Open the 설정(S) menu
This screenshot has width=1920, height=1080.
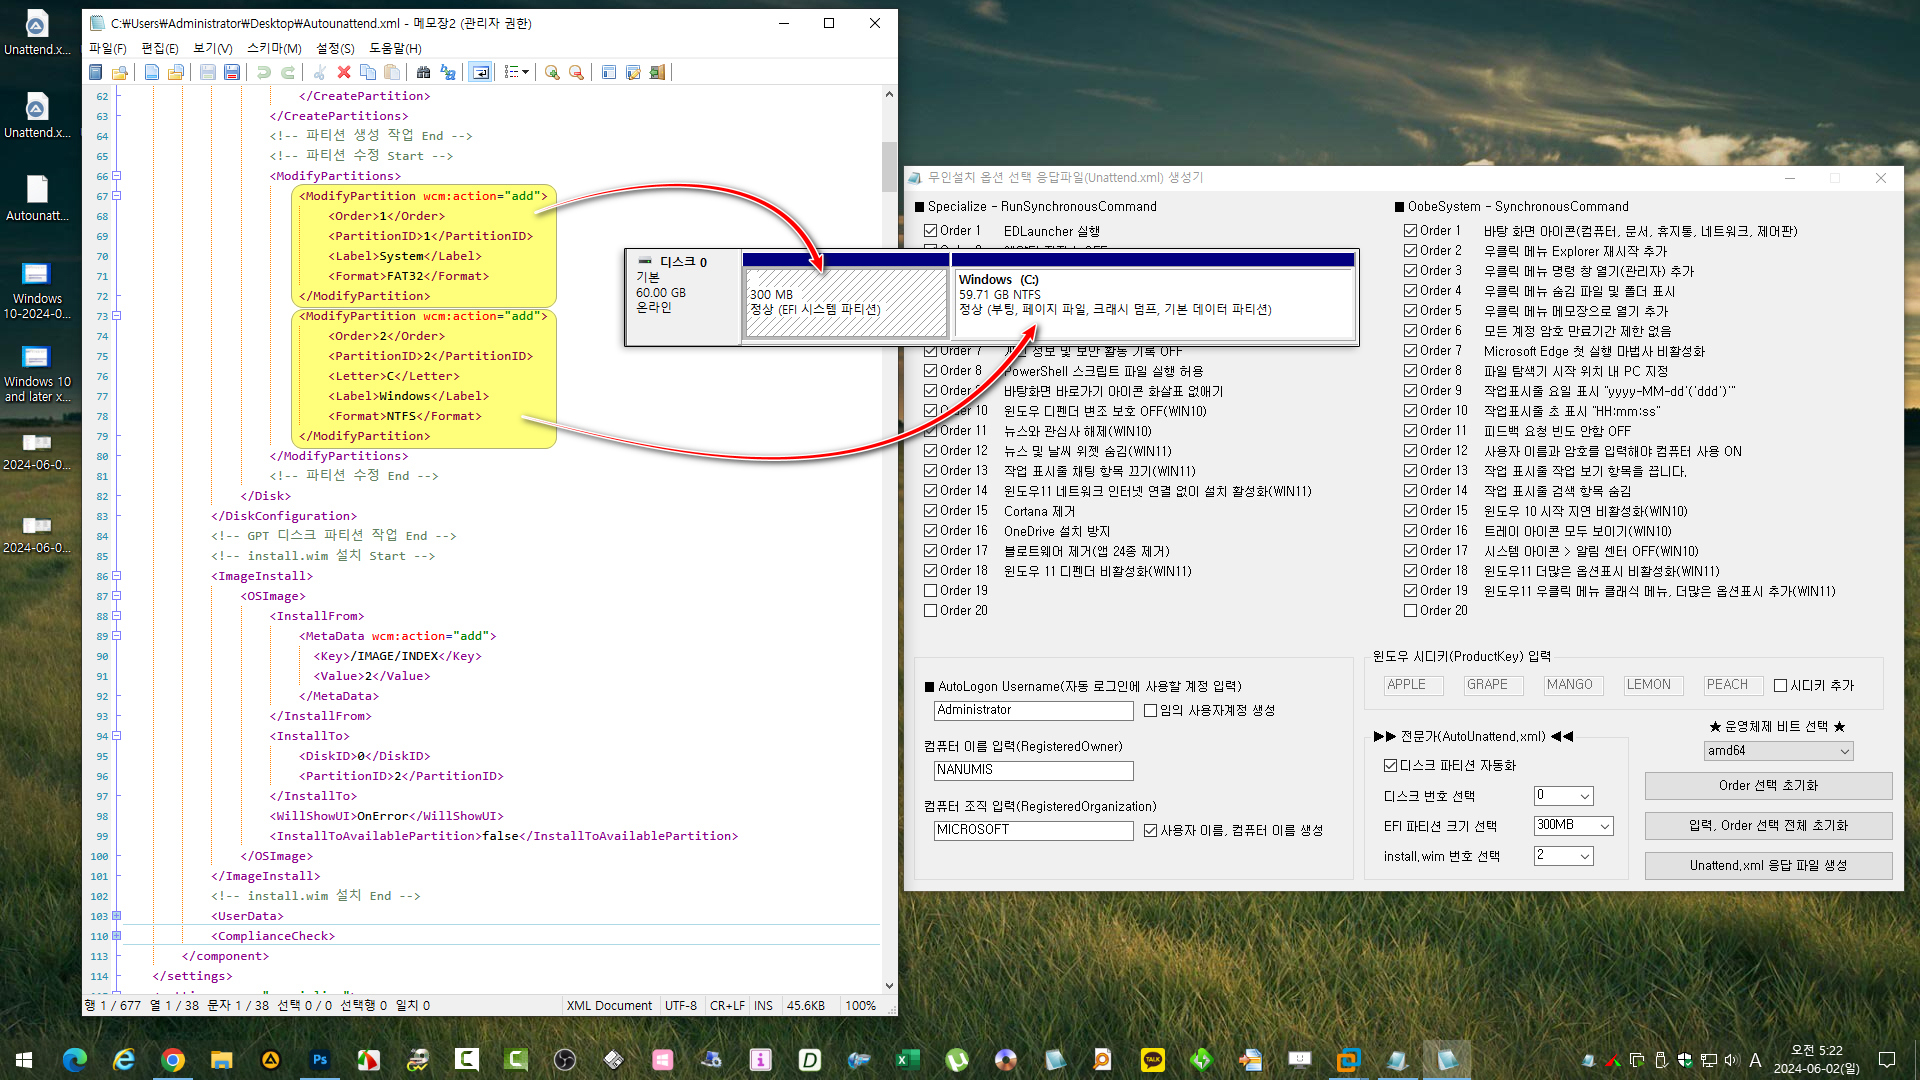335,48
